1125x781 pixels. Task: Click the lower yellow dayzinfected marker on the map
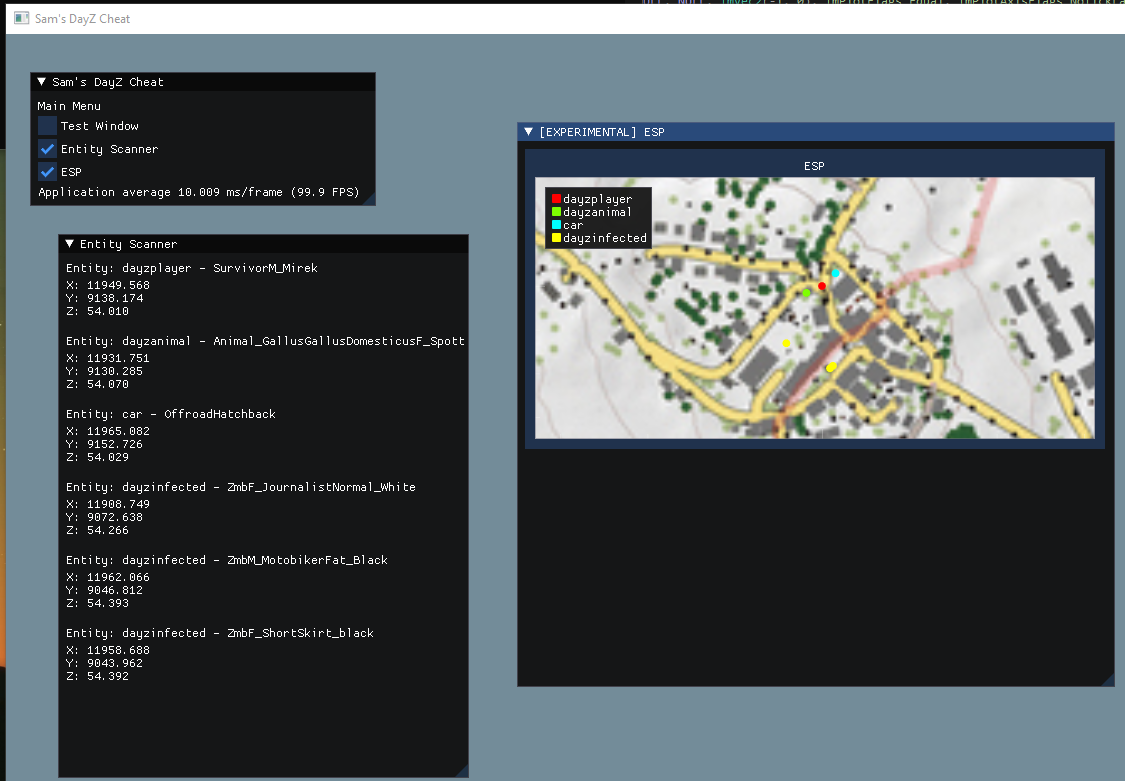click(830, 366)
